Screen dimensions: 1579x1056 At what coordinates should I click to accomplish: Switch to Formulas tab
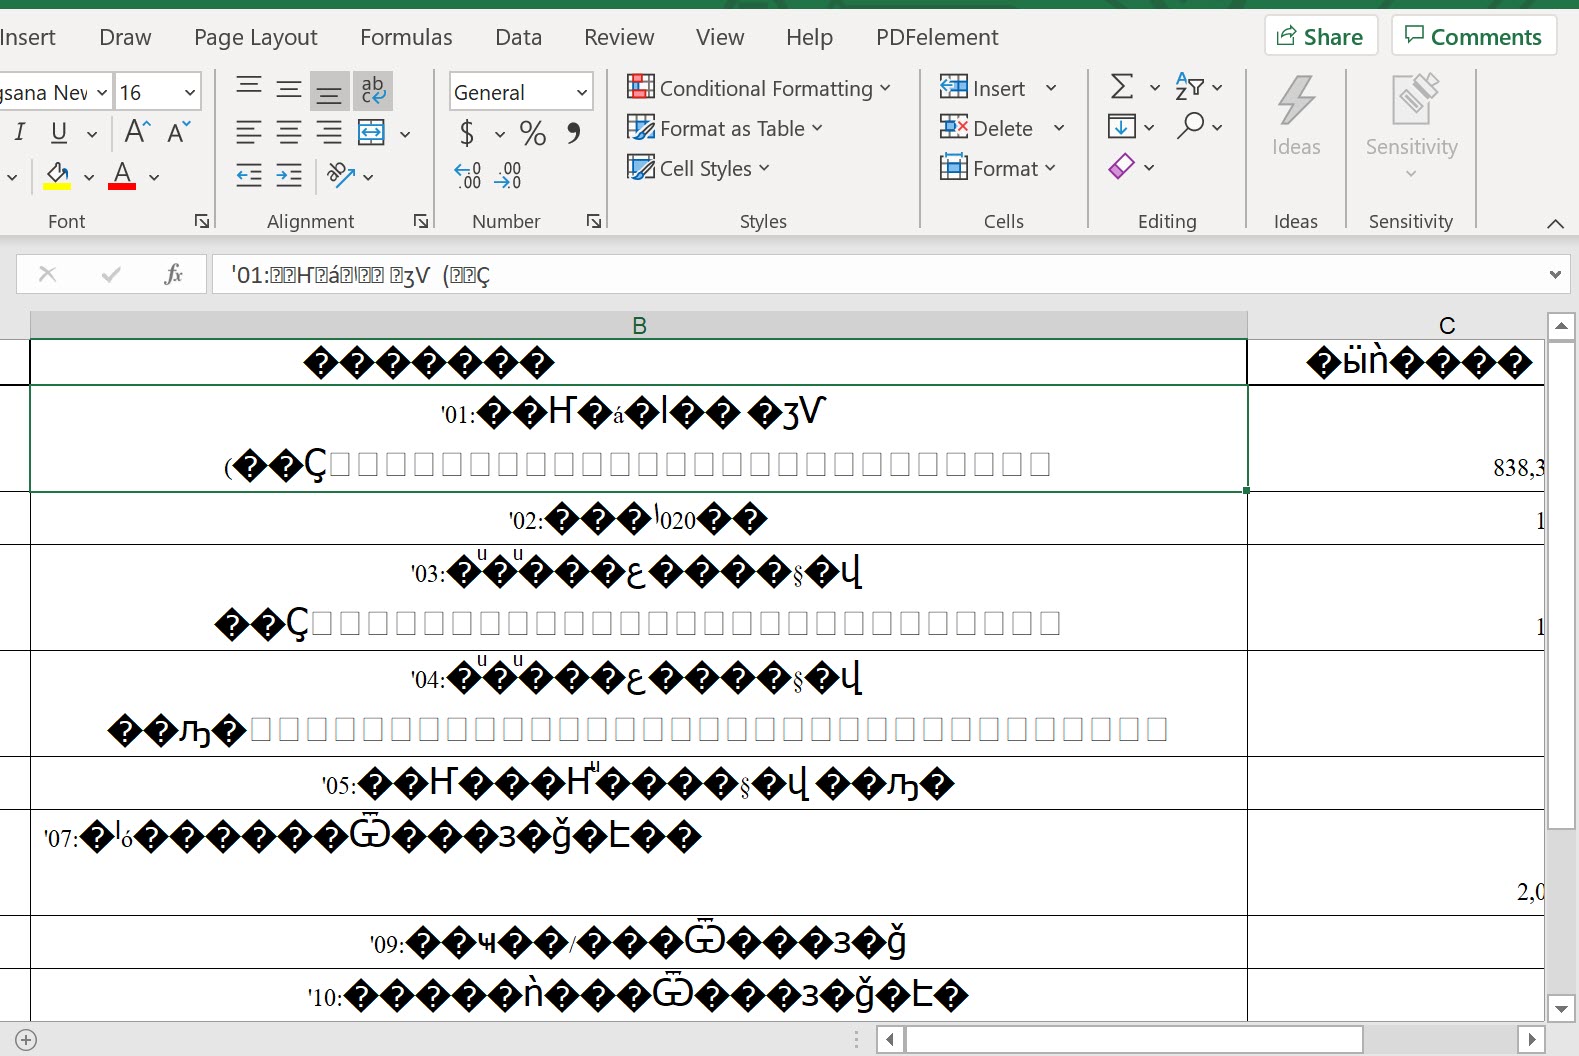click(406, 37)
